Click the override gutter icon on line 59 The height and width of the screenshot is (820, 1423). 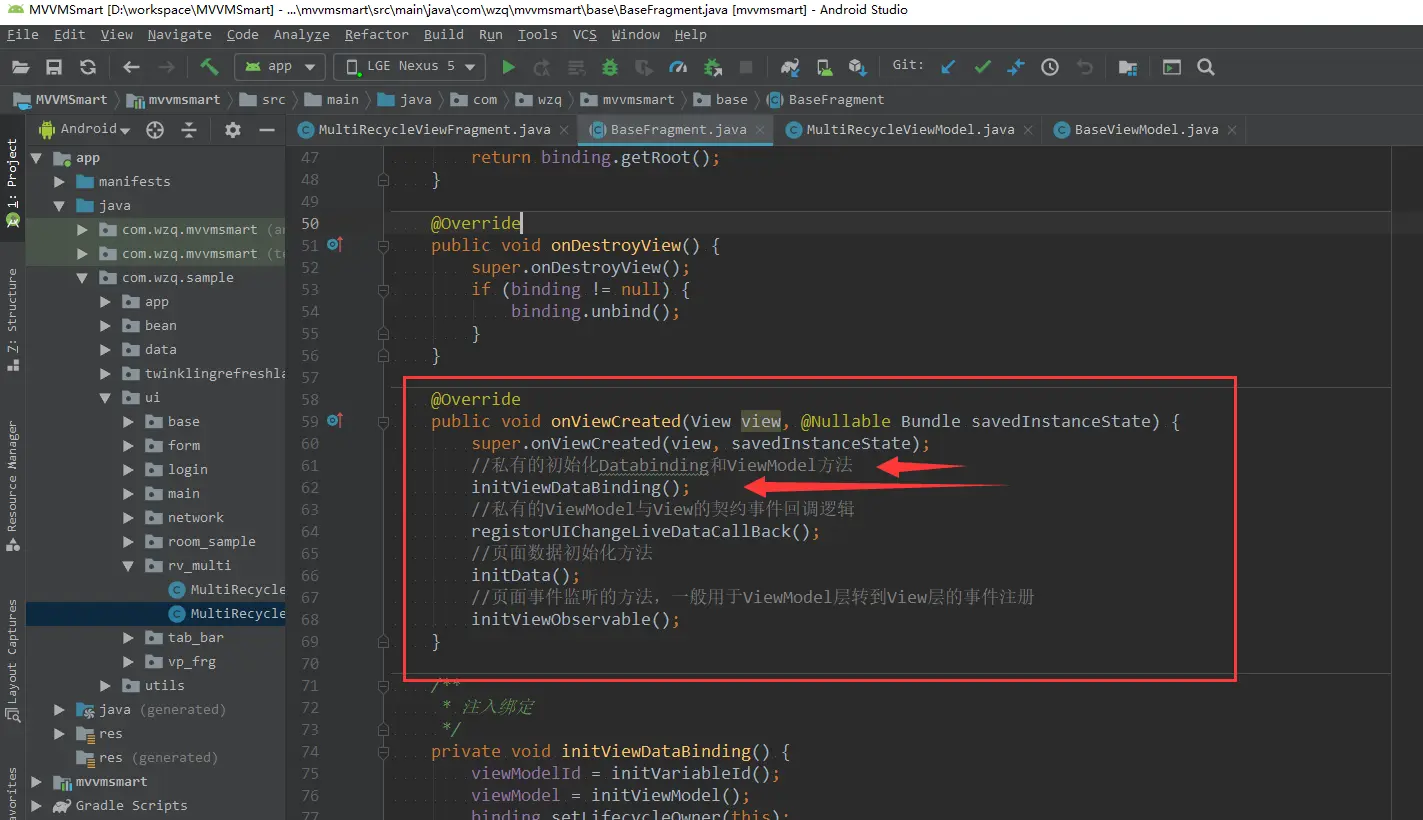point(335,421)
